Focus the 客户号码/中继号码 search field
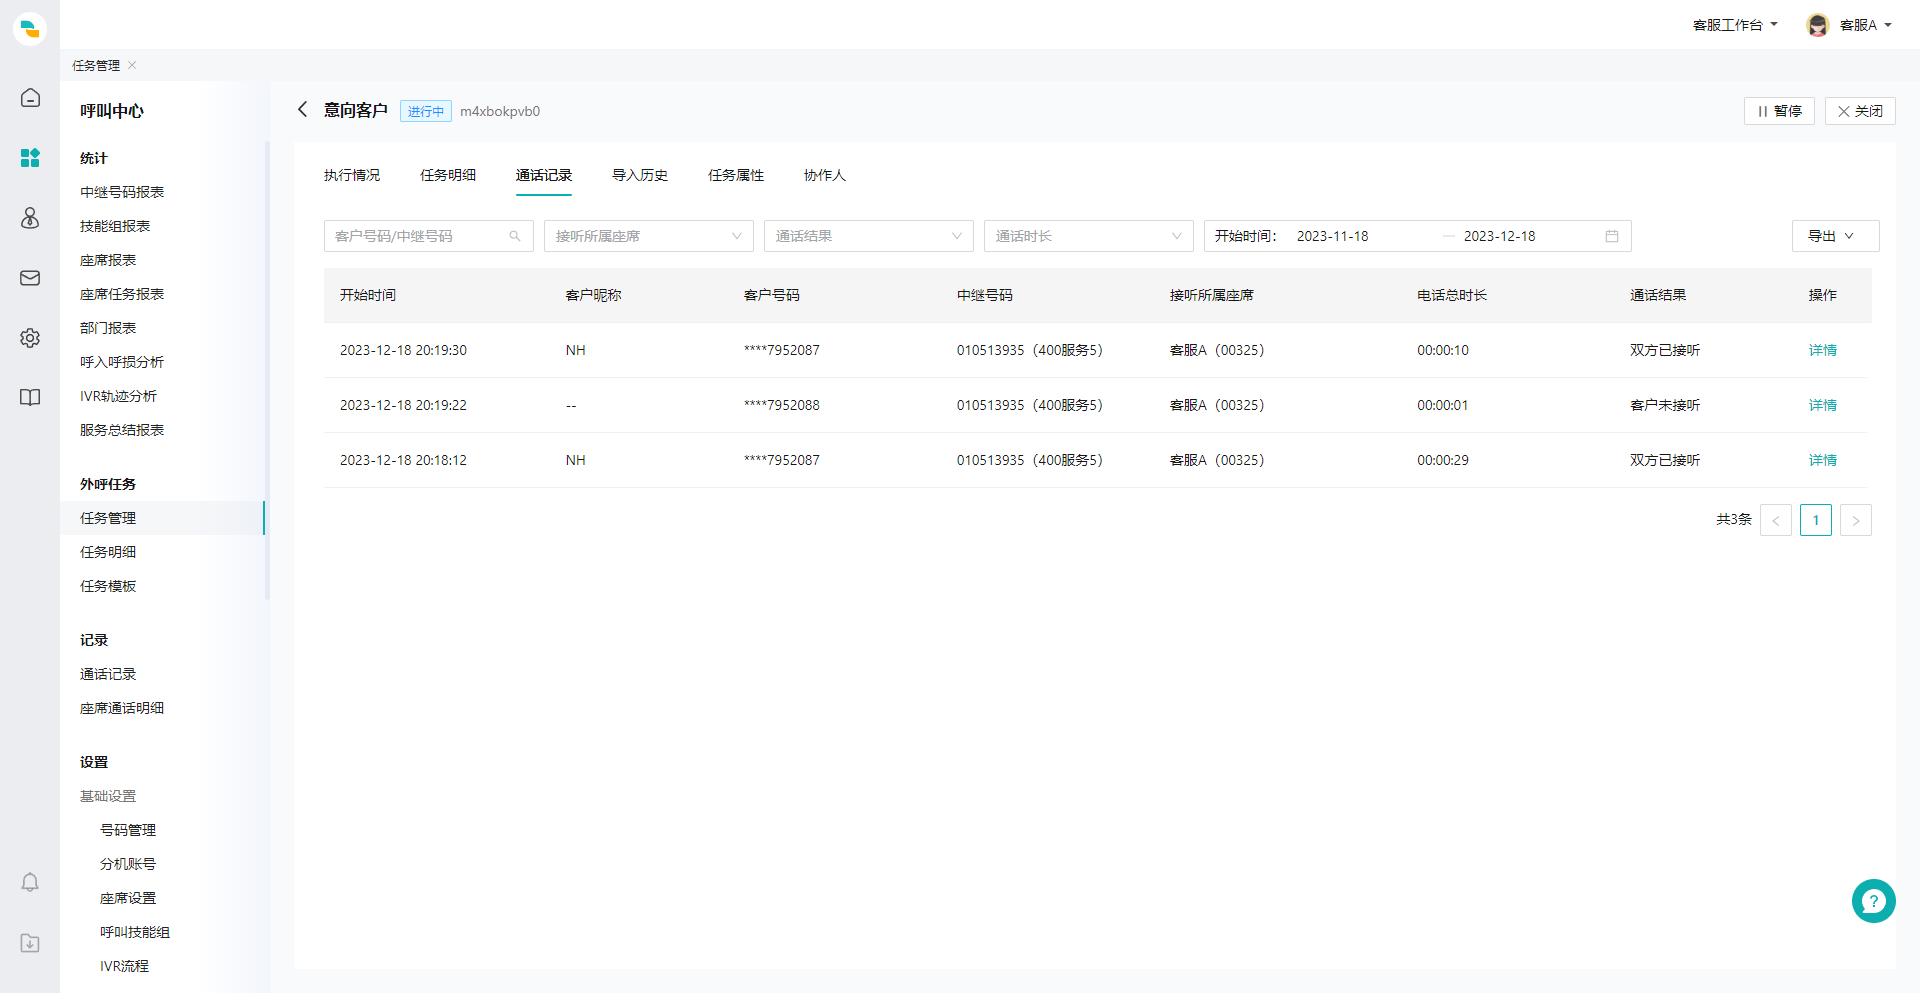Image resolution: width=1920 pixels, height=993 pixels. point(429,236)
